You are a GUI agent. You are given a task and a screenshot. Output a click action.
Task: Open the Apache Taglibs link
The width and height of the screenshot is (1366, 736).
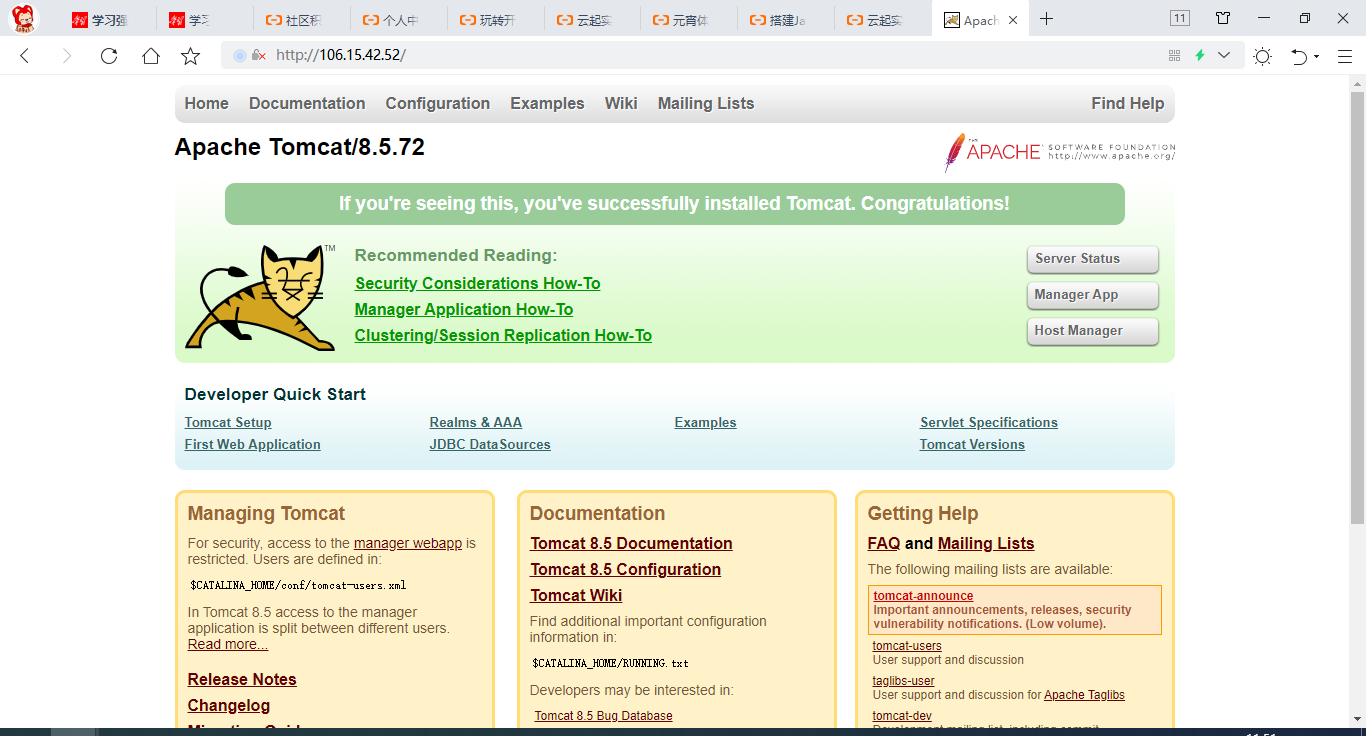tap(1084, 695)
